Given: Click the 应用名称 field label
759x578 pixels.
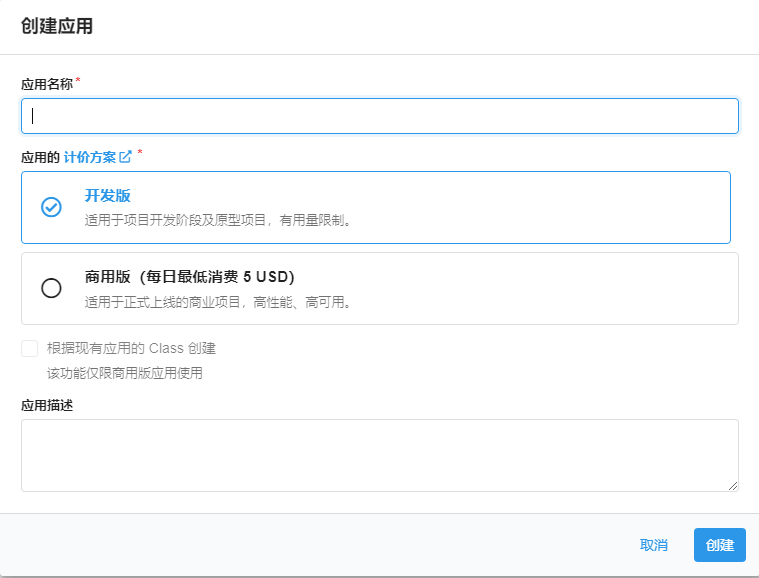Looking at the screenshot, I should point(47,84).
